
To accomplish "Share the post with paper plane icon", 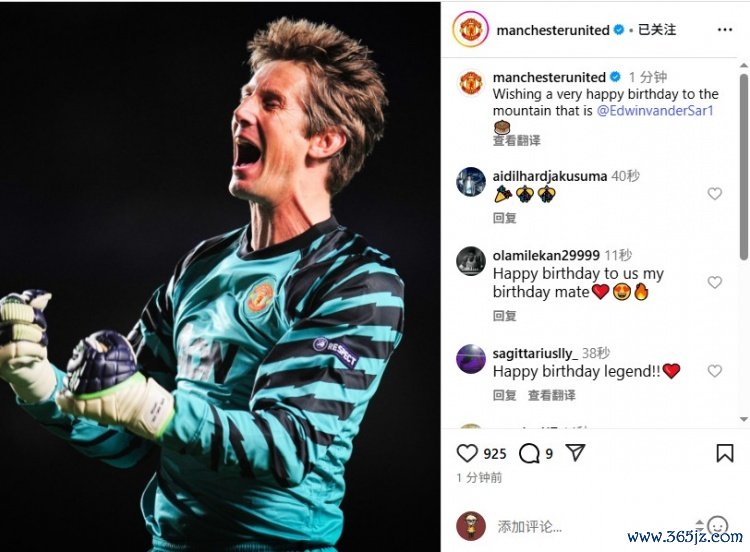I will (x=575, y=453).
